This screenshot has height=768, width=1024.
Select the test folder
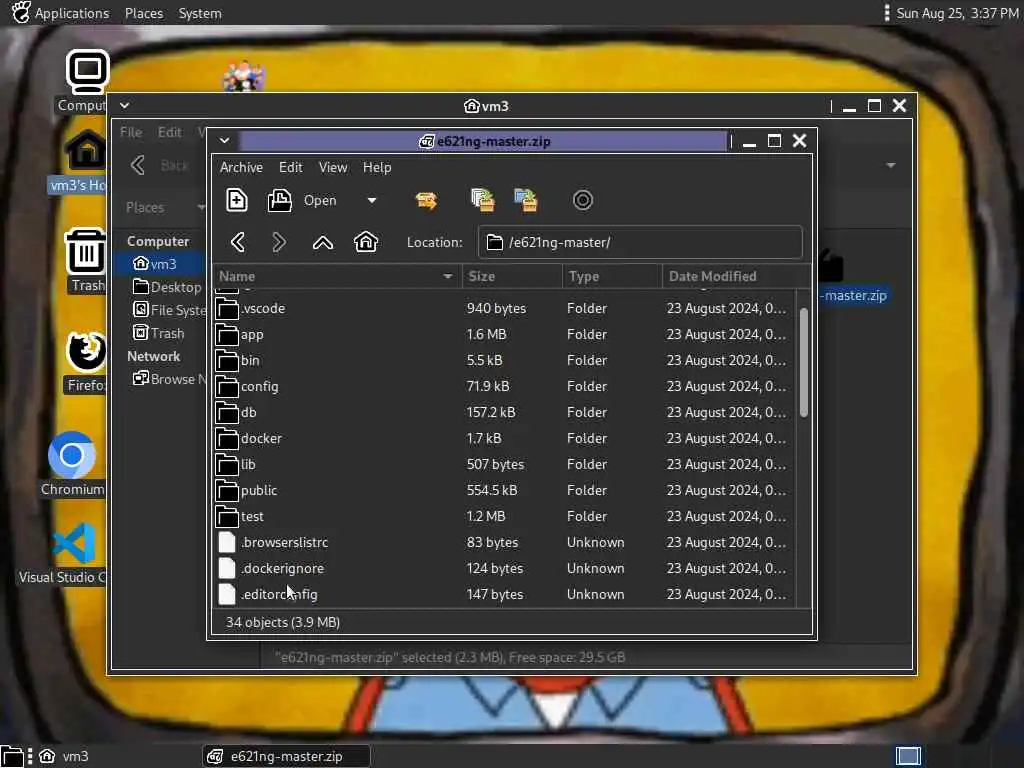(504, 517)
